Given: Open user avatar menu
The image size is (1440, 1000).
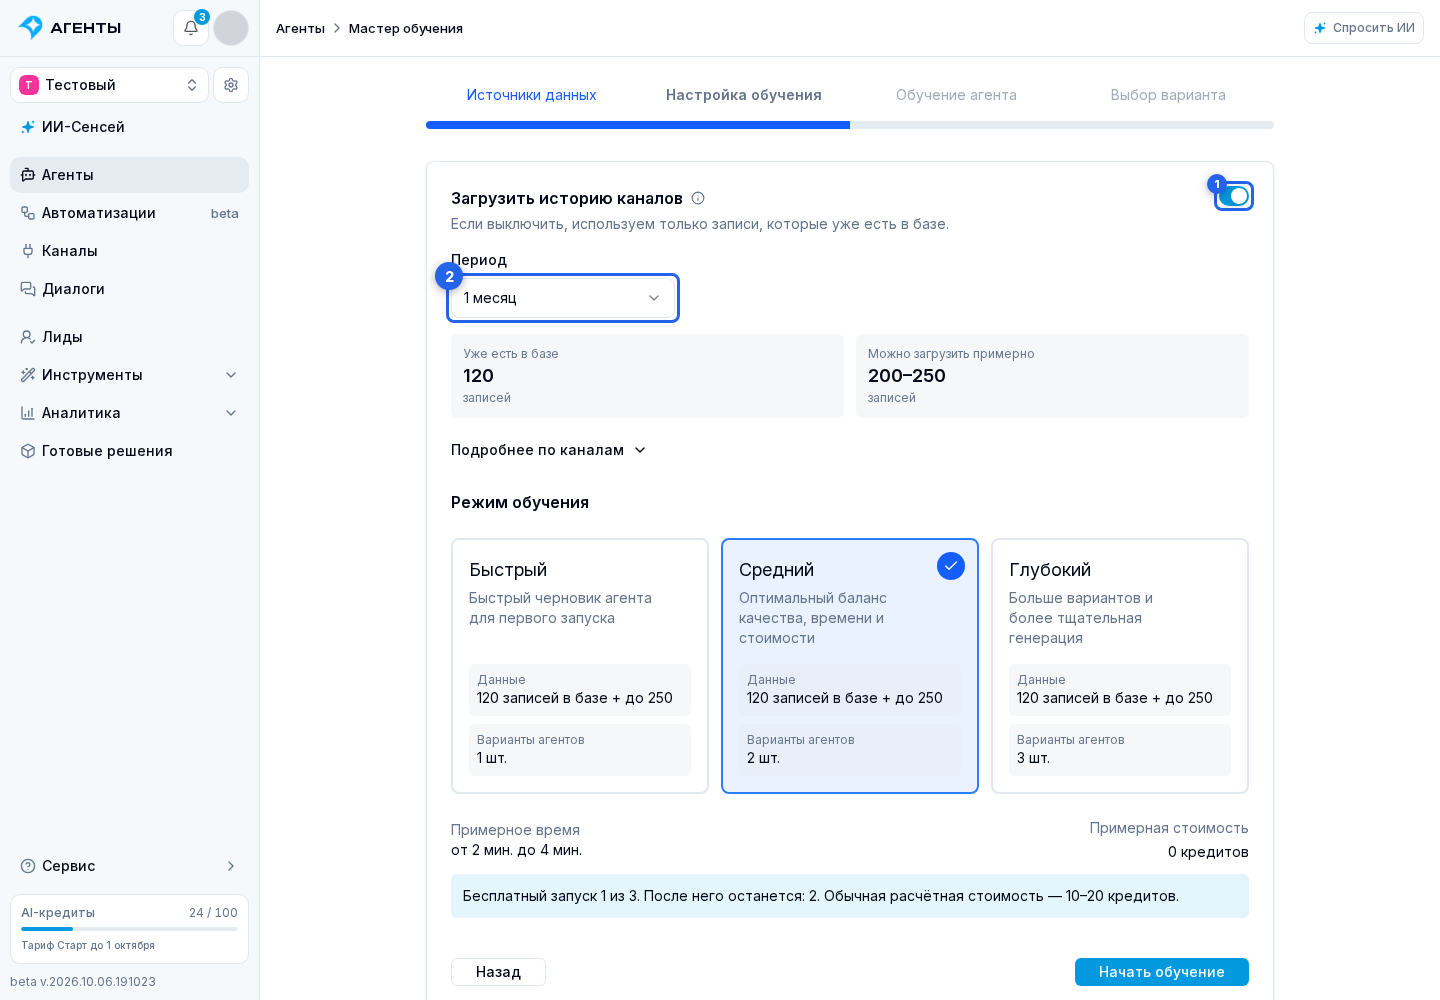Looking at the screenshot, I should (x=231, y=28).
